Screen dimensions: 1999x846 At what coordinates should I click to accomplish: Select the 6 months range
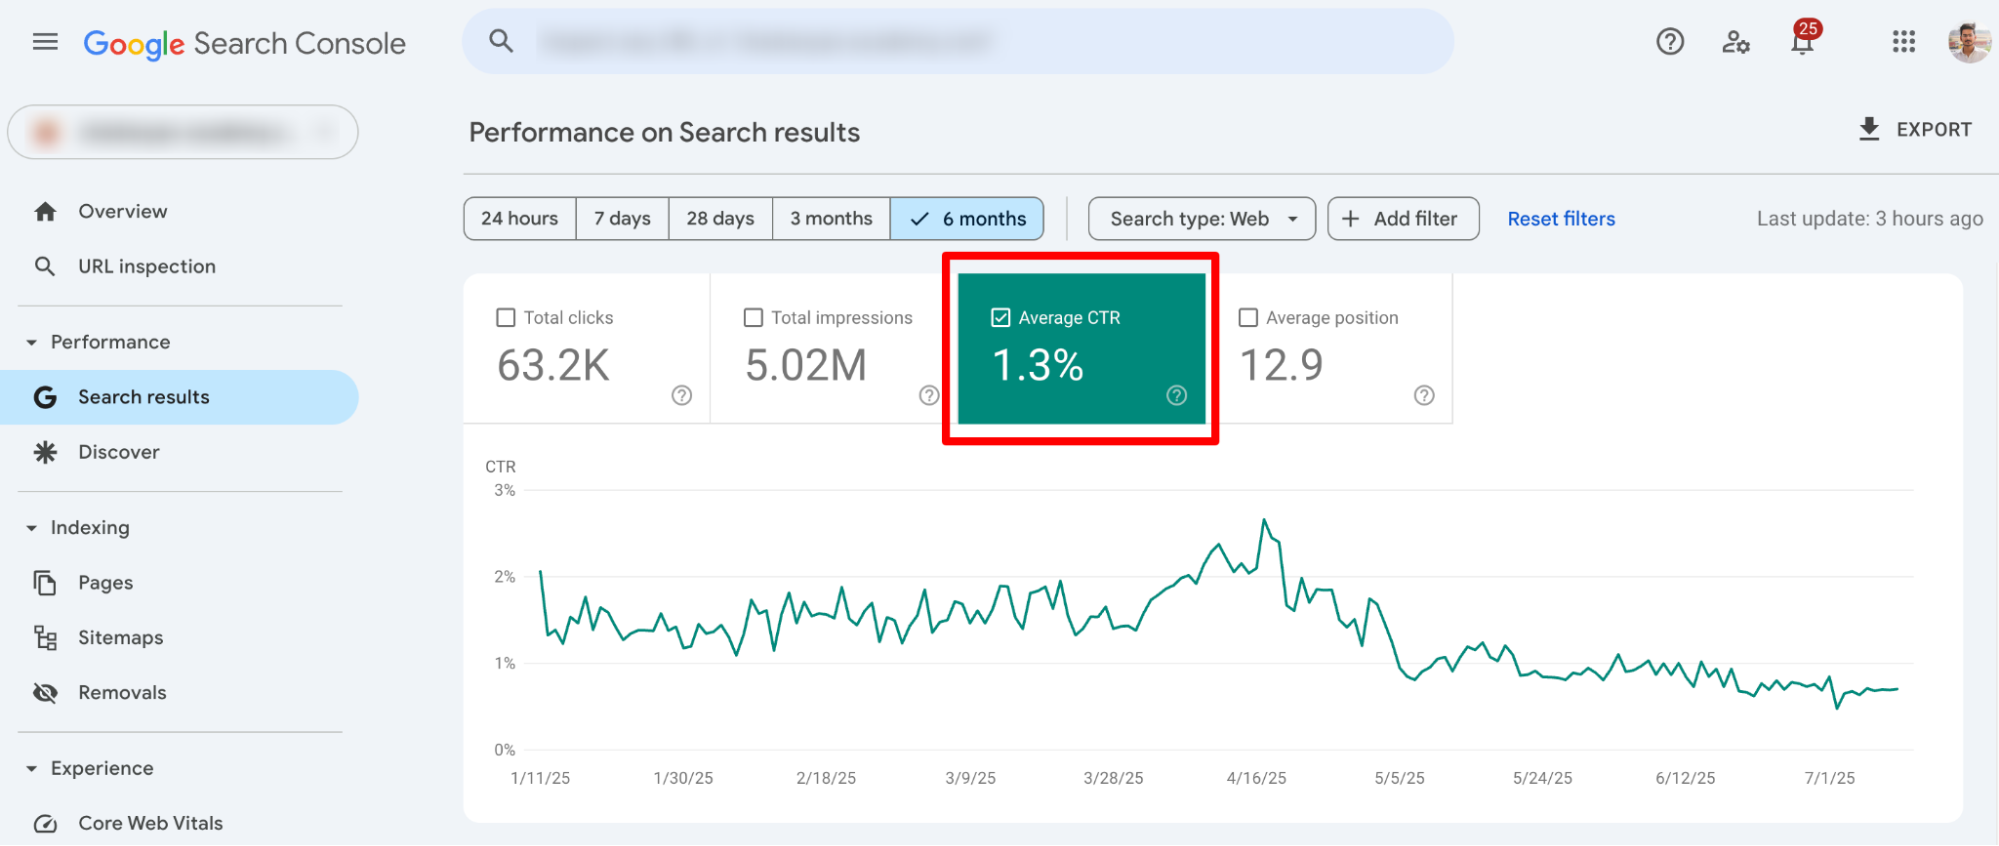click(967, 219)
